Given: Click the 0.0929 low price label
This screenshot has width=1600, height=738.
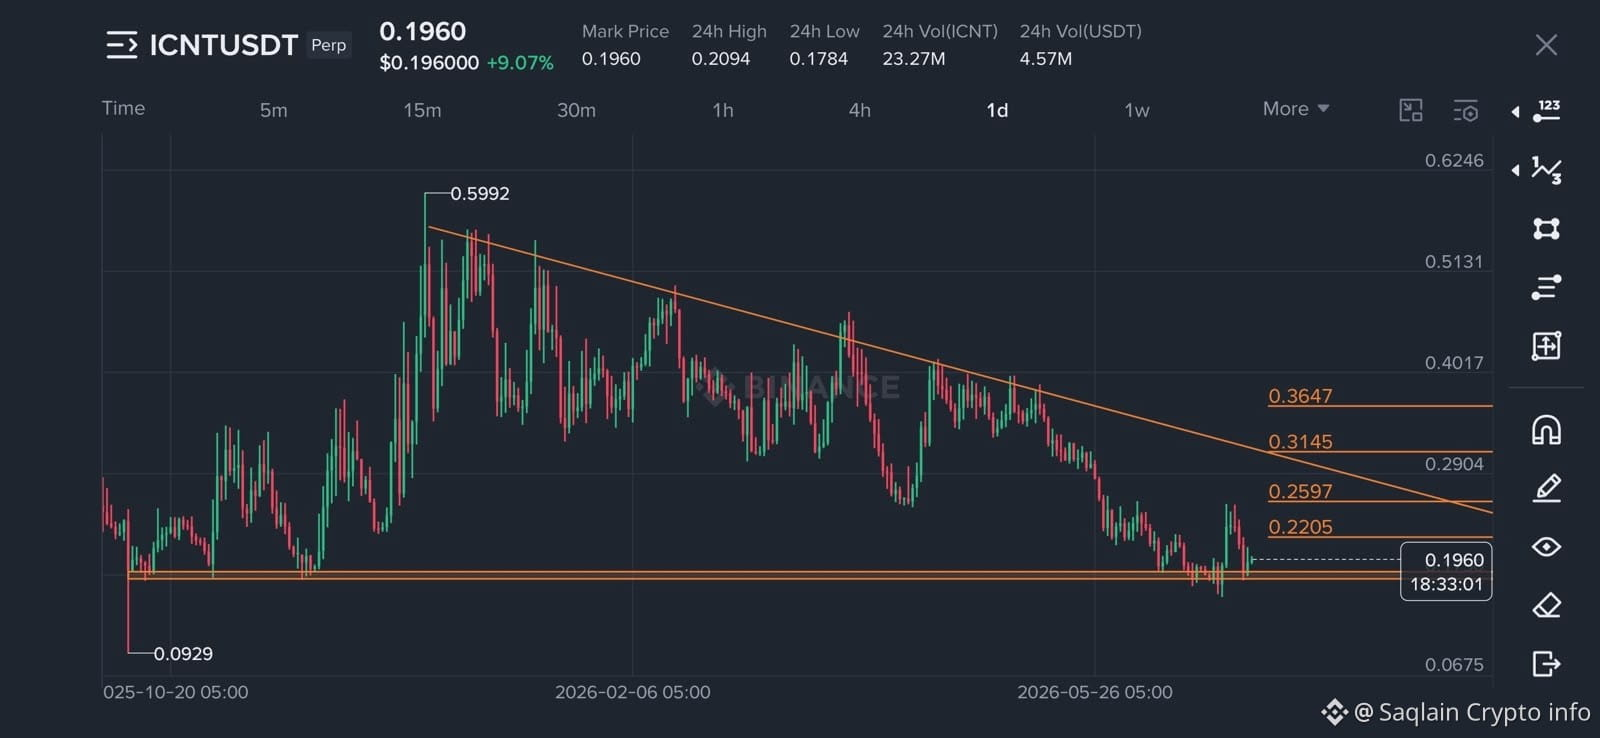Looking at the screenshot, I should (183, 654).
